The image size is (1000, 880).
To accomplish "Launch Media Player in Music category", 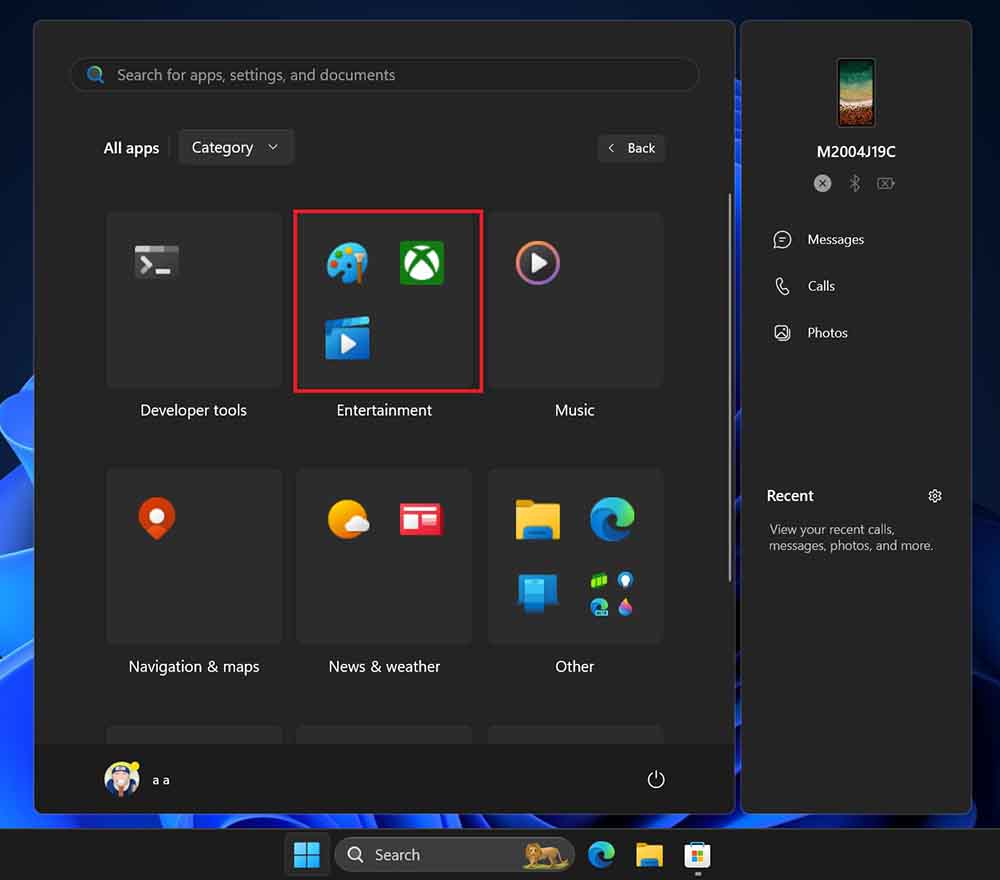I will point(538,262).
